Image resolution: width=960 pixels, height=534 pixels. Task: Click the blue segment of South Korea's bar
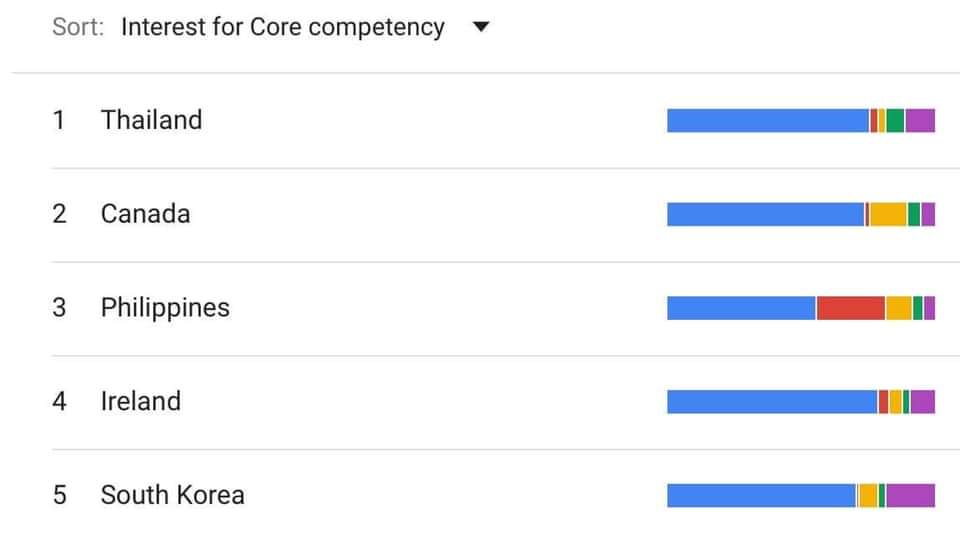tap(761, 495)
